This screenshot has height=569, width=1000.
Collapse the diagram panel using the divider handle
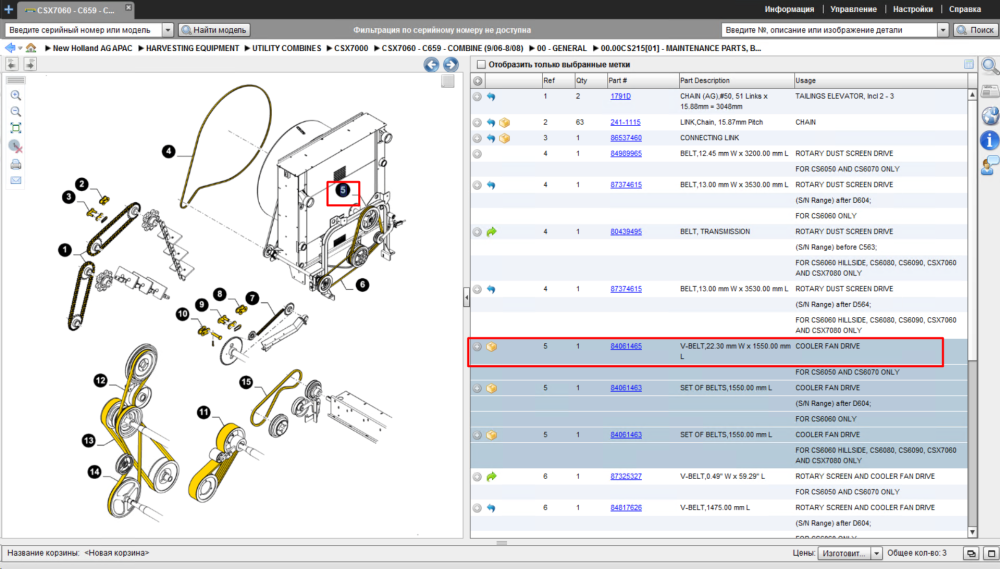(466, 297)
